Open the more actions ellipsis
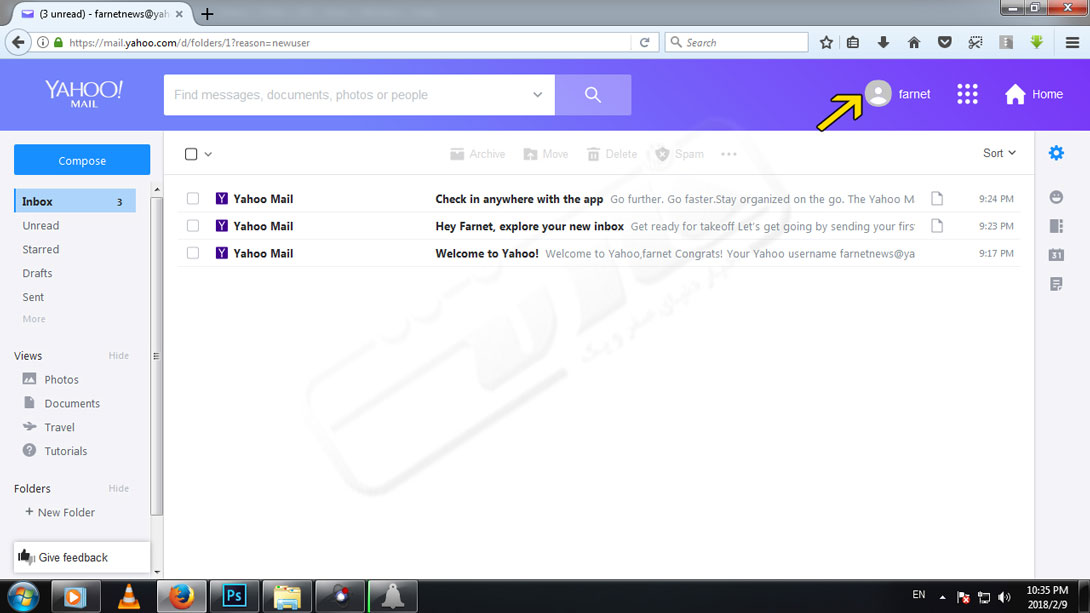 [729, 154]
